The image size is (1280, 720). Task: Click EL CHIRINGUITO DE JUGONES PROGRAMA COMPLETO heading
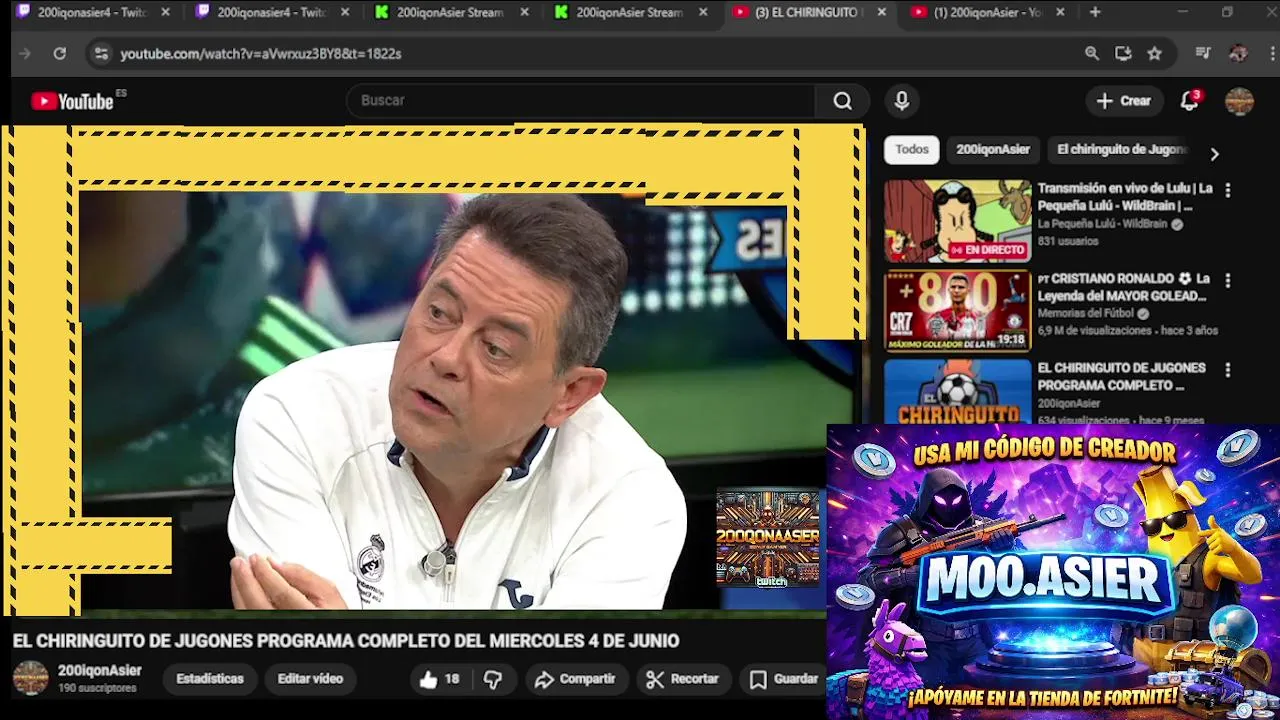click(x=346, y=641)
